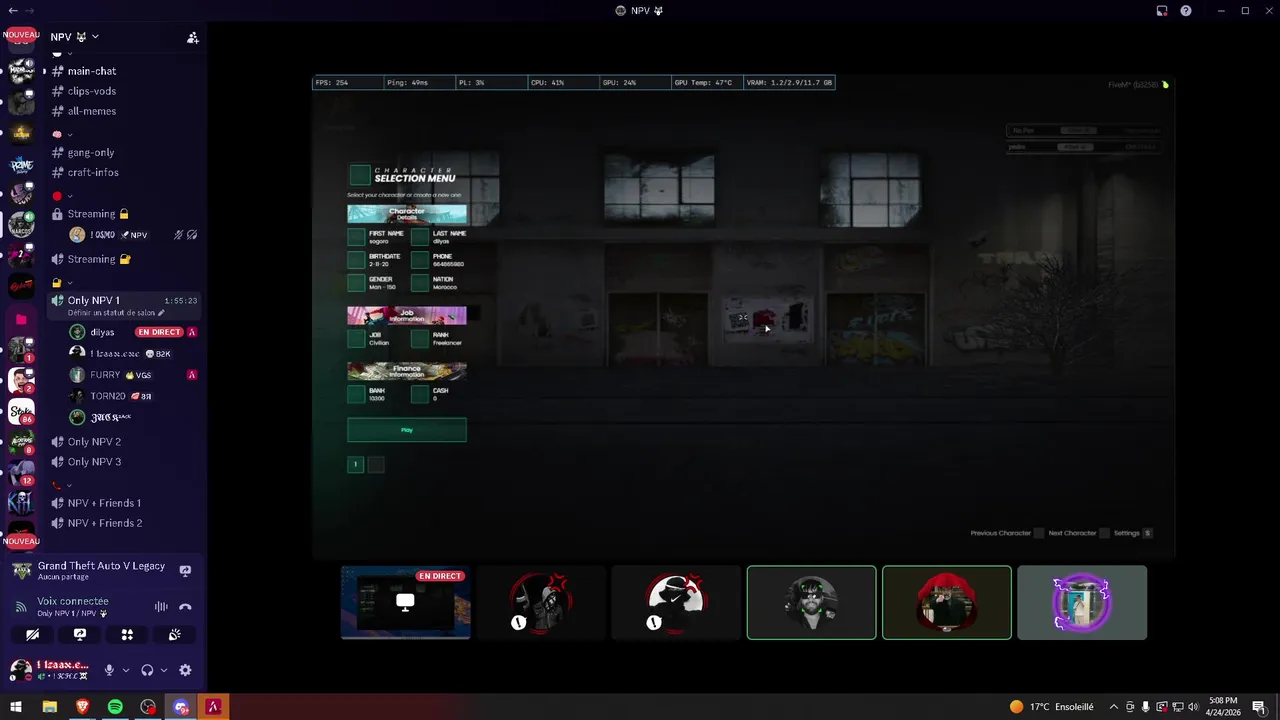Launch Brave browser from the taskbar

tap(82, 707)
